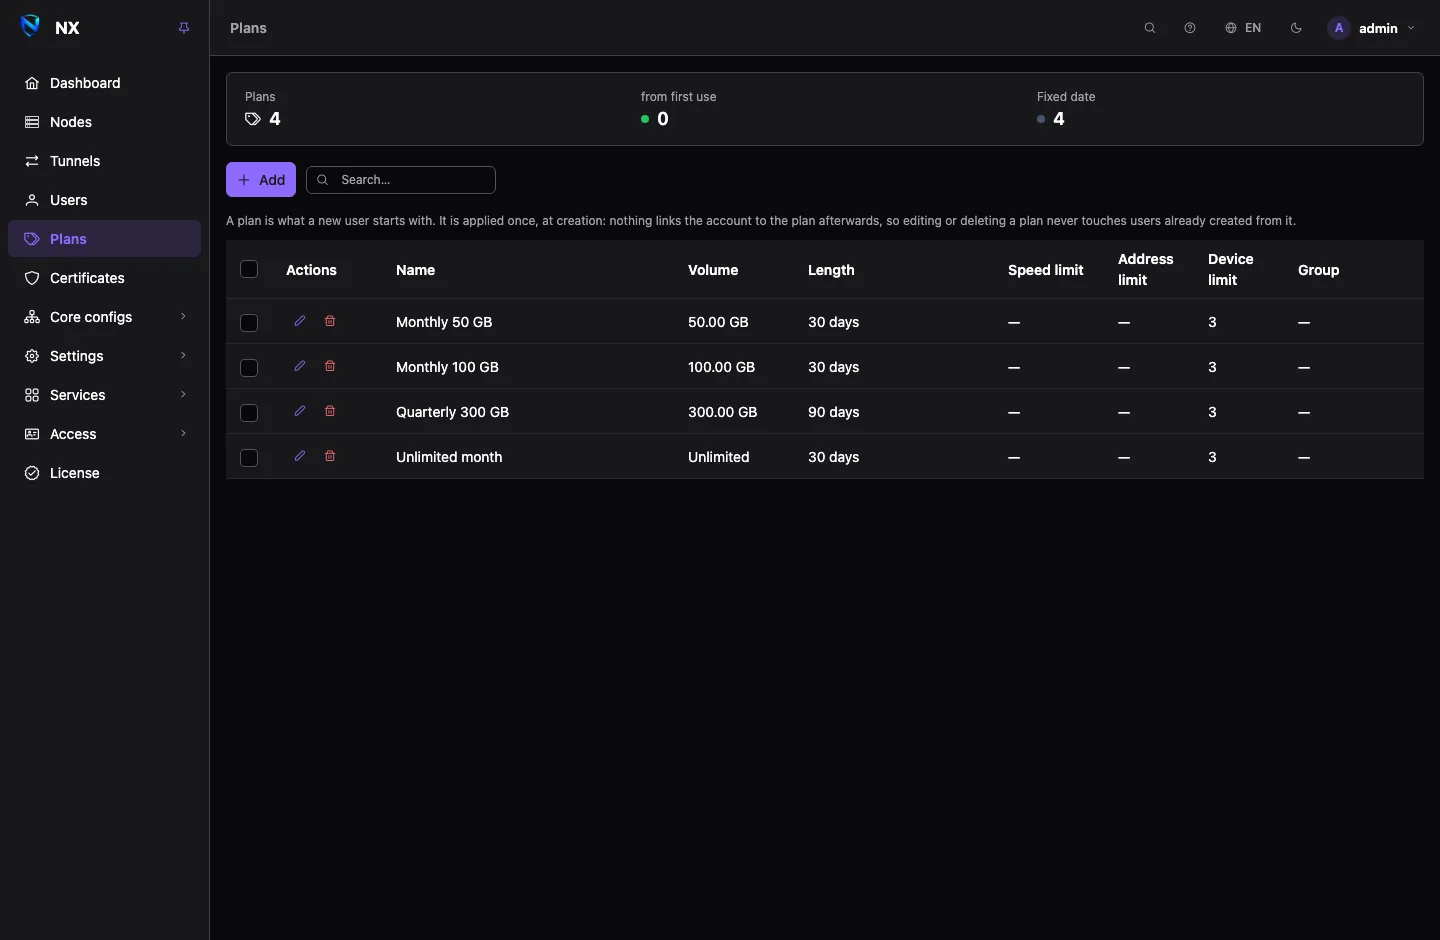Delete the Quarterly 300 GB plan
This screenshot has width=1440, height=940.
pos(330,411)
